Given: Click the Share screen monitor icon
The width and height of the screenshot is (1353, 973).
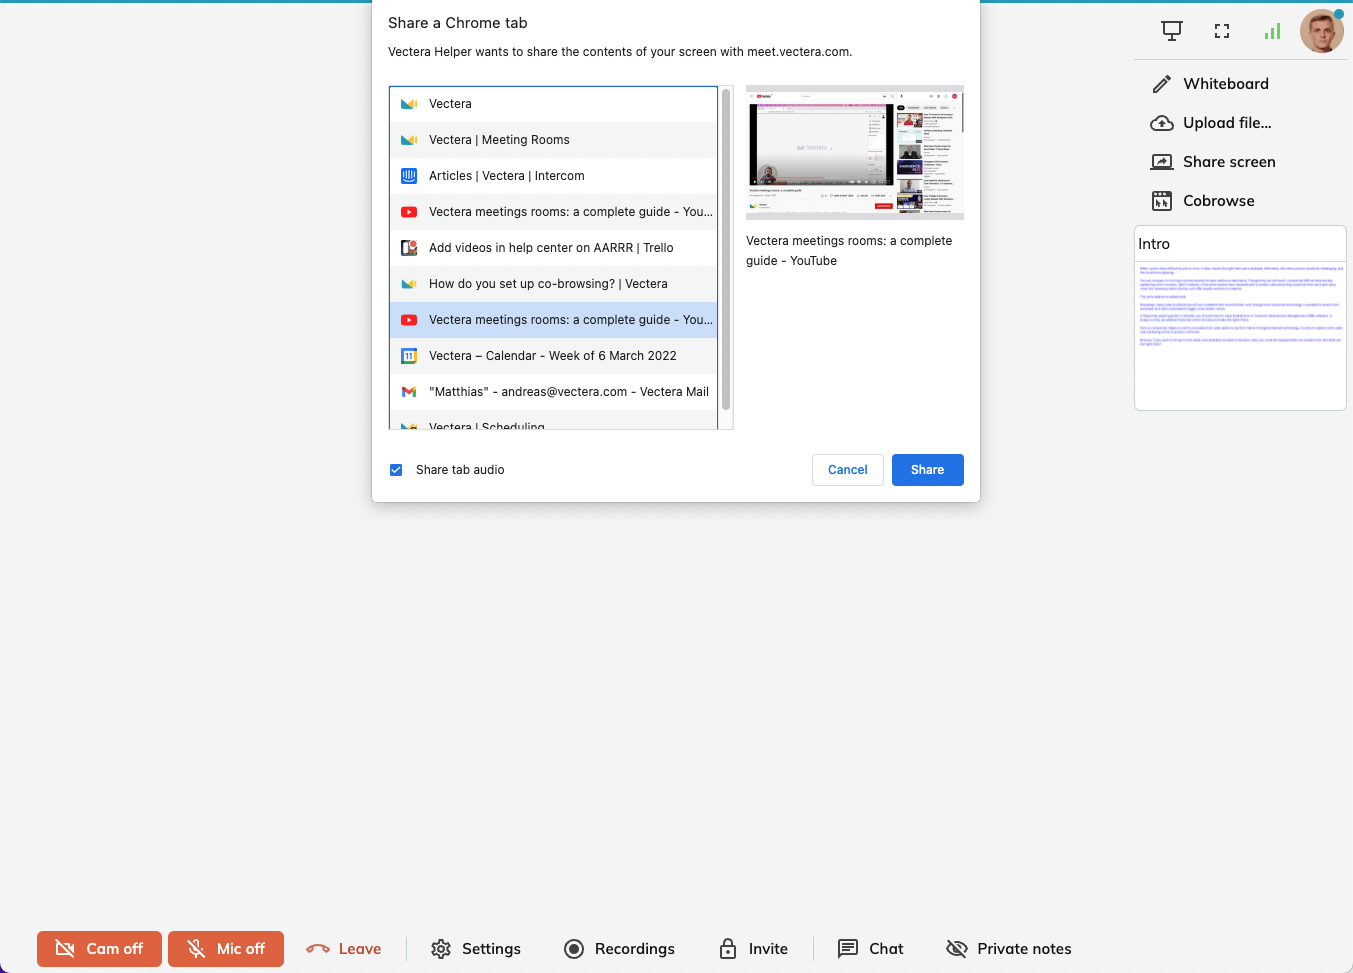Looking at the screenshot, I should tap(1162, 162).
